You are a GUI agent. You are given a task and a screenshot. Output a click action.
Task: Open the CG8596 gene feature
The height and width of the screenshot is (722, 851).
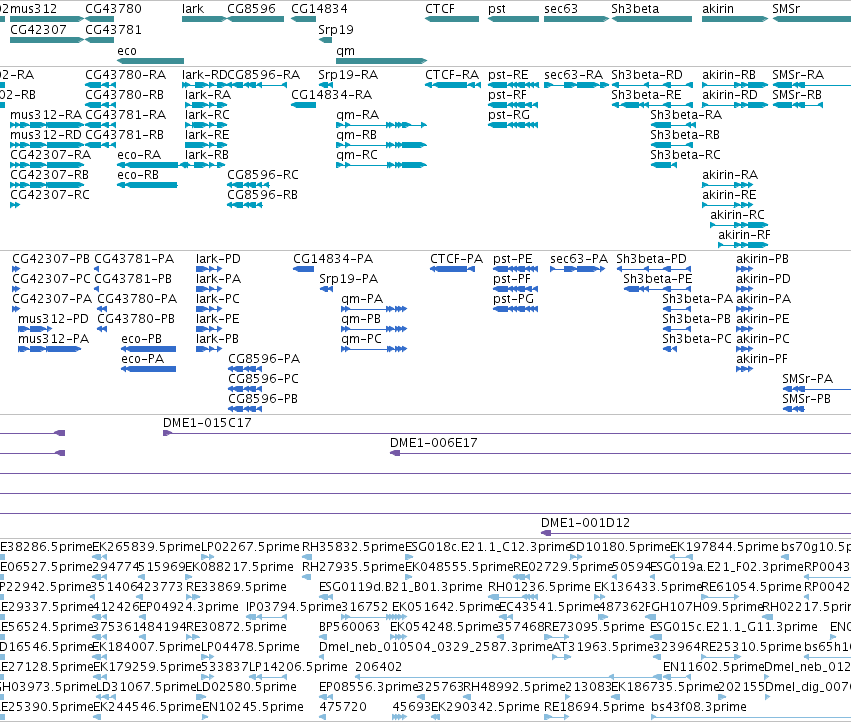256,19
